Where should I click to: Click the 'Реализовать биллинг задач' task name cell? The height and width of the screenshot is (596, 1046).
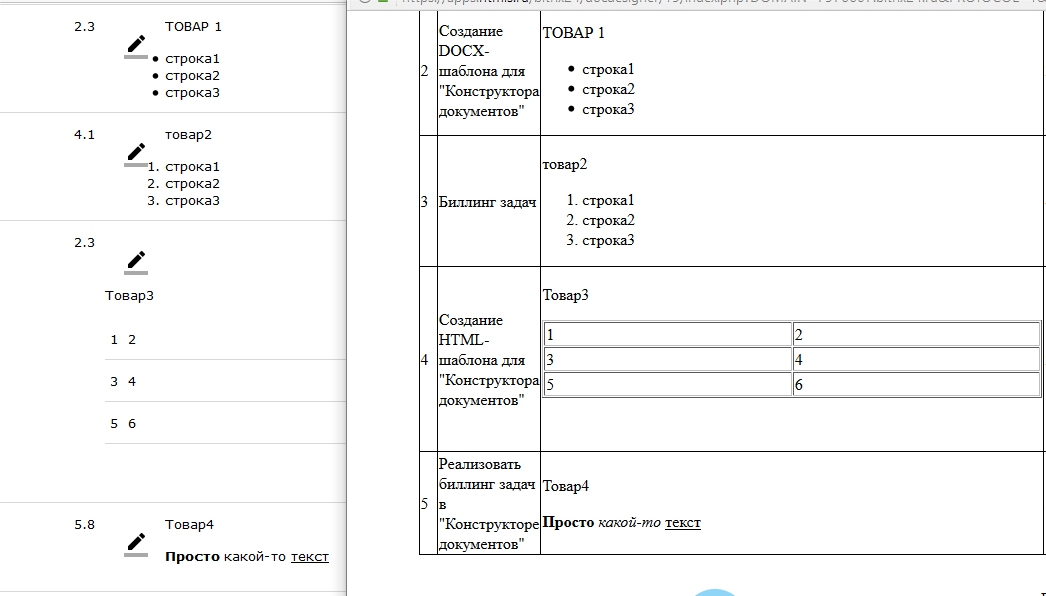(x=488, y=504)
